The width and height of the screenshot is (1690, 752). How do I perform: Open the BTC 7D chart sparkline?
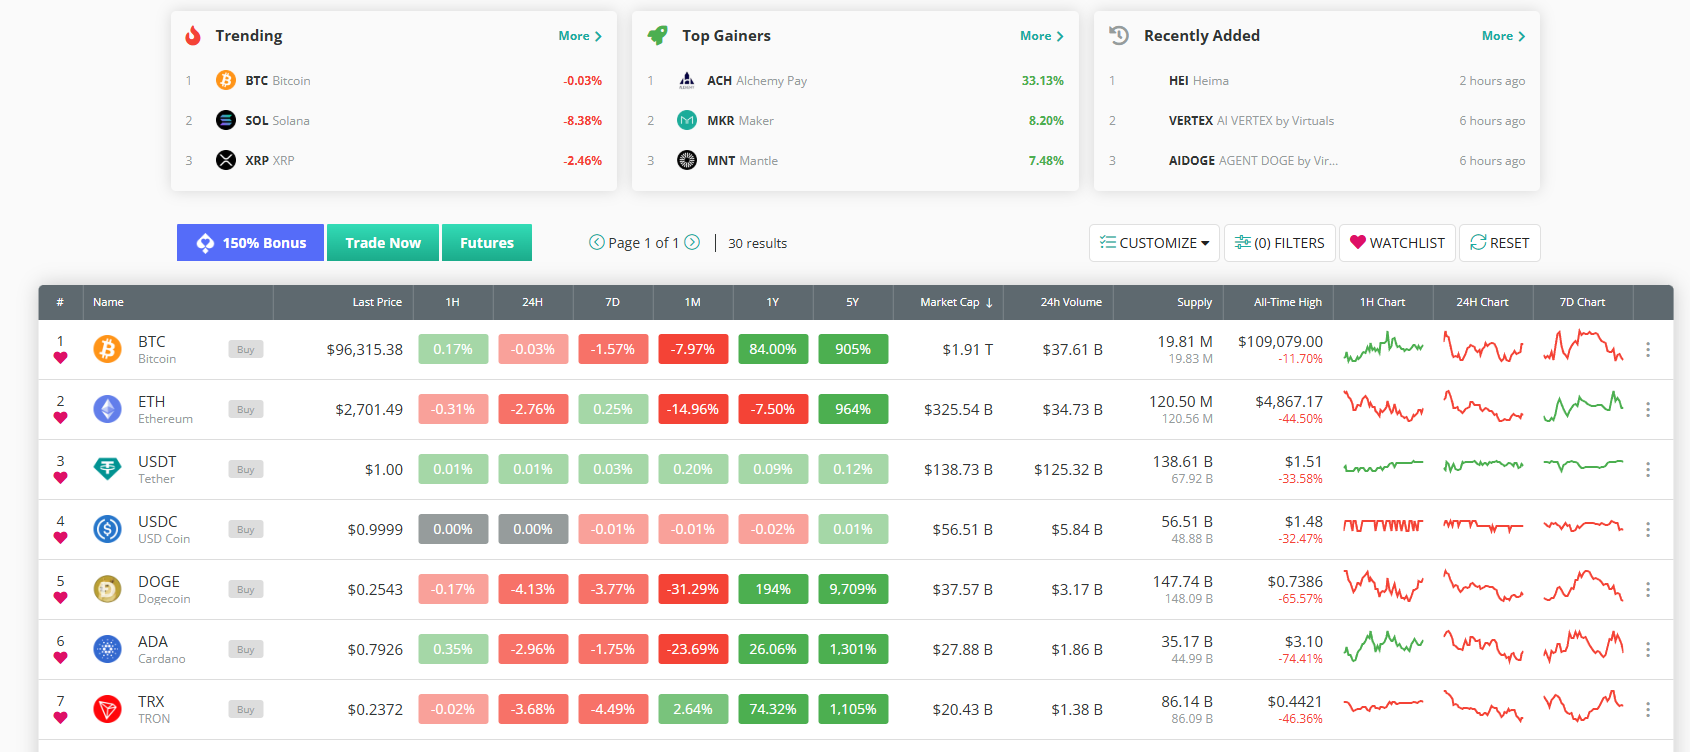tap(1583, 347)
